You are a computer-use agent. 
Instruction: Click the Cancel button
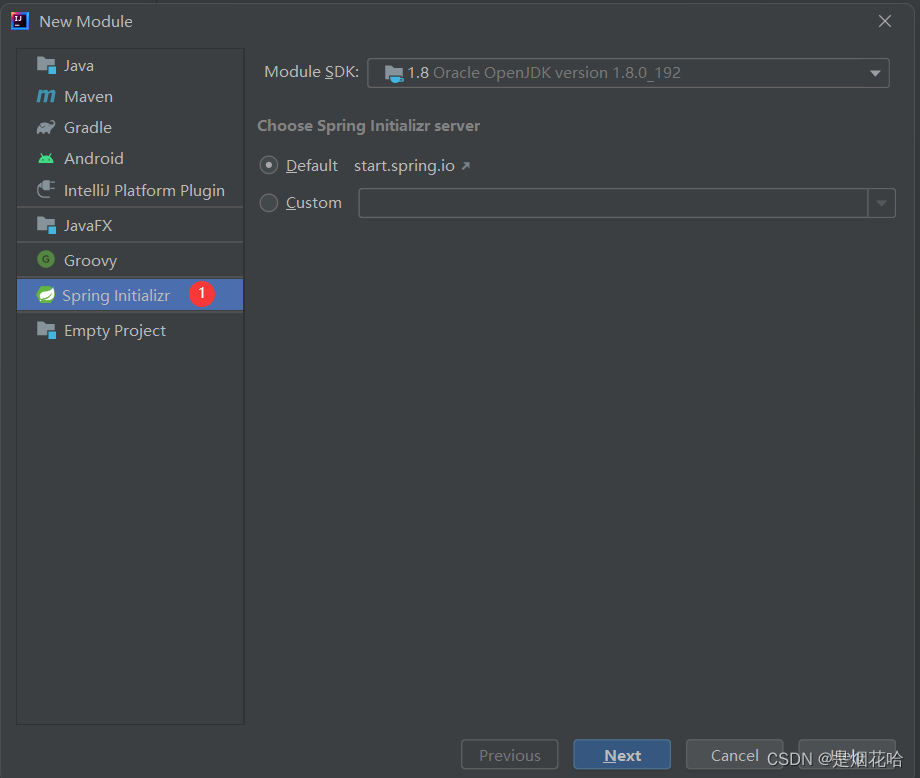coord(735,755)
